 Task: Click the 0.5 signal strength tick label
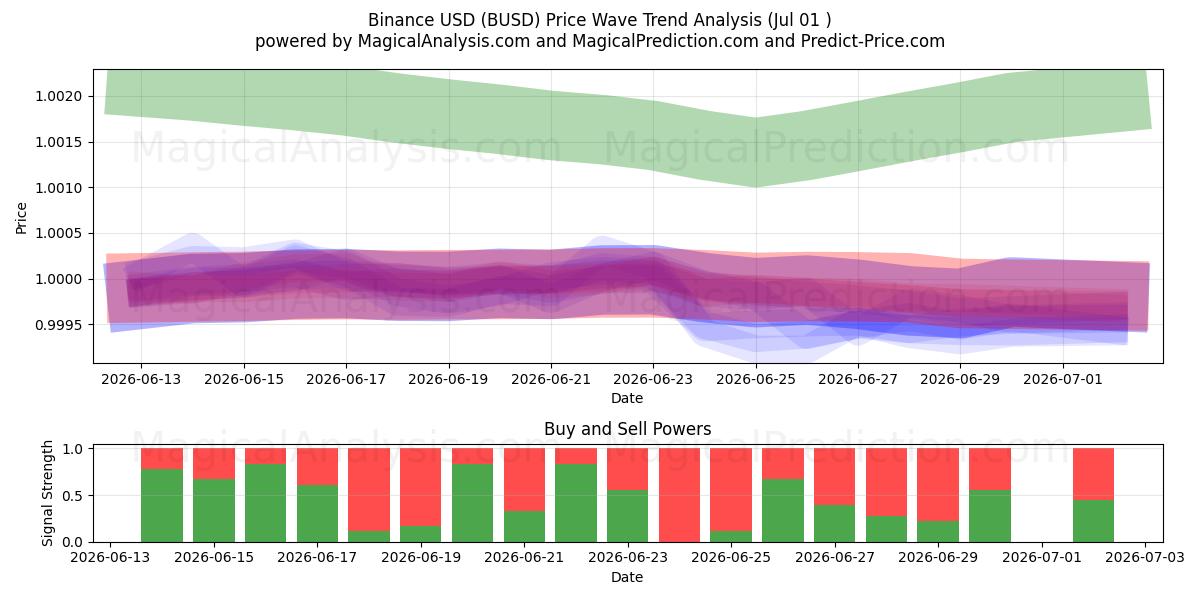click(73, 495)
